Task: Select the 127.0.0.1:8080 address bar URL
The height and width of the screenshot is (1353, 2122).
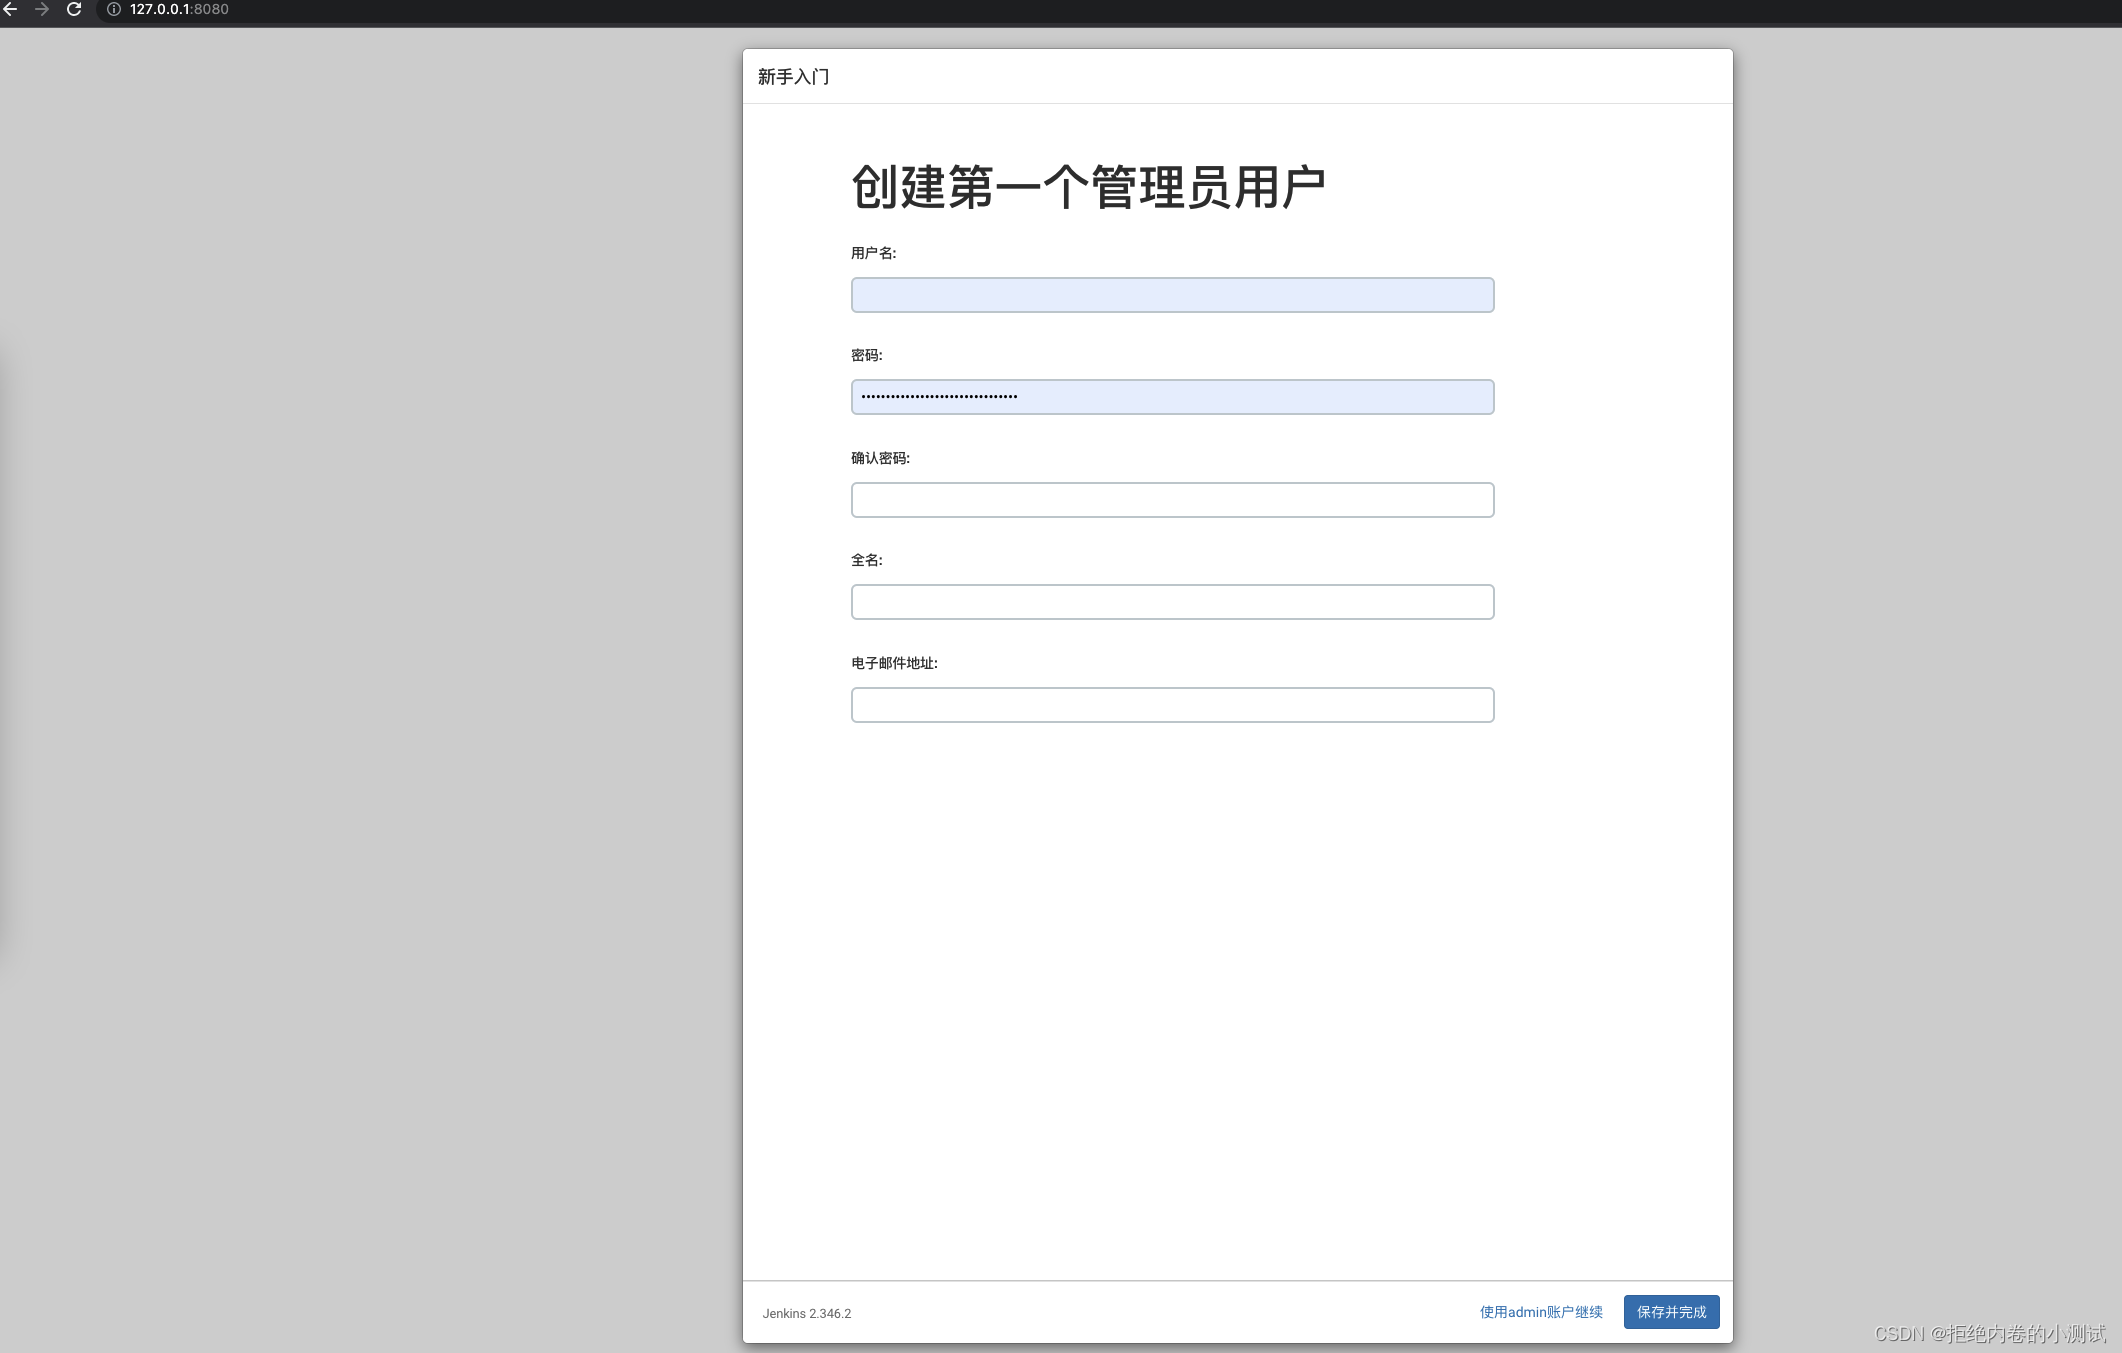Action: 179,9
